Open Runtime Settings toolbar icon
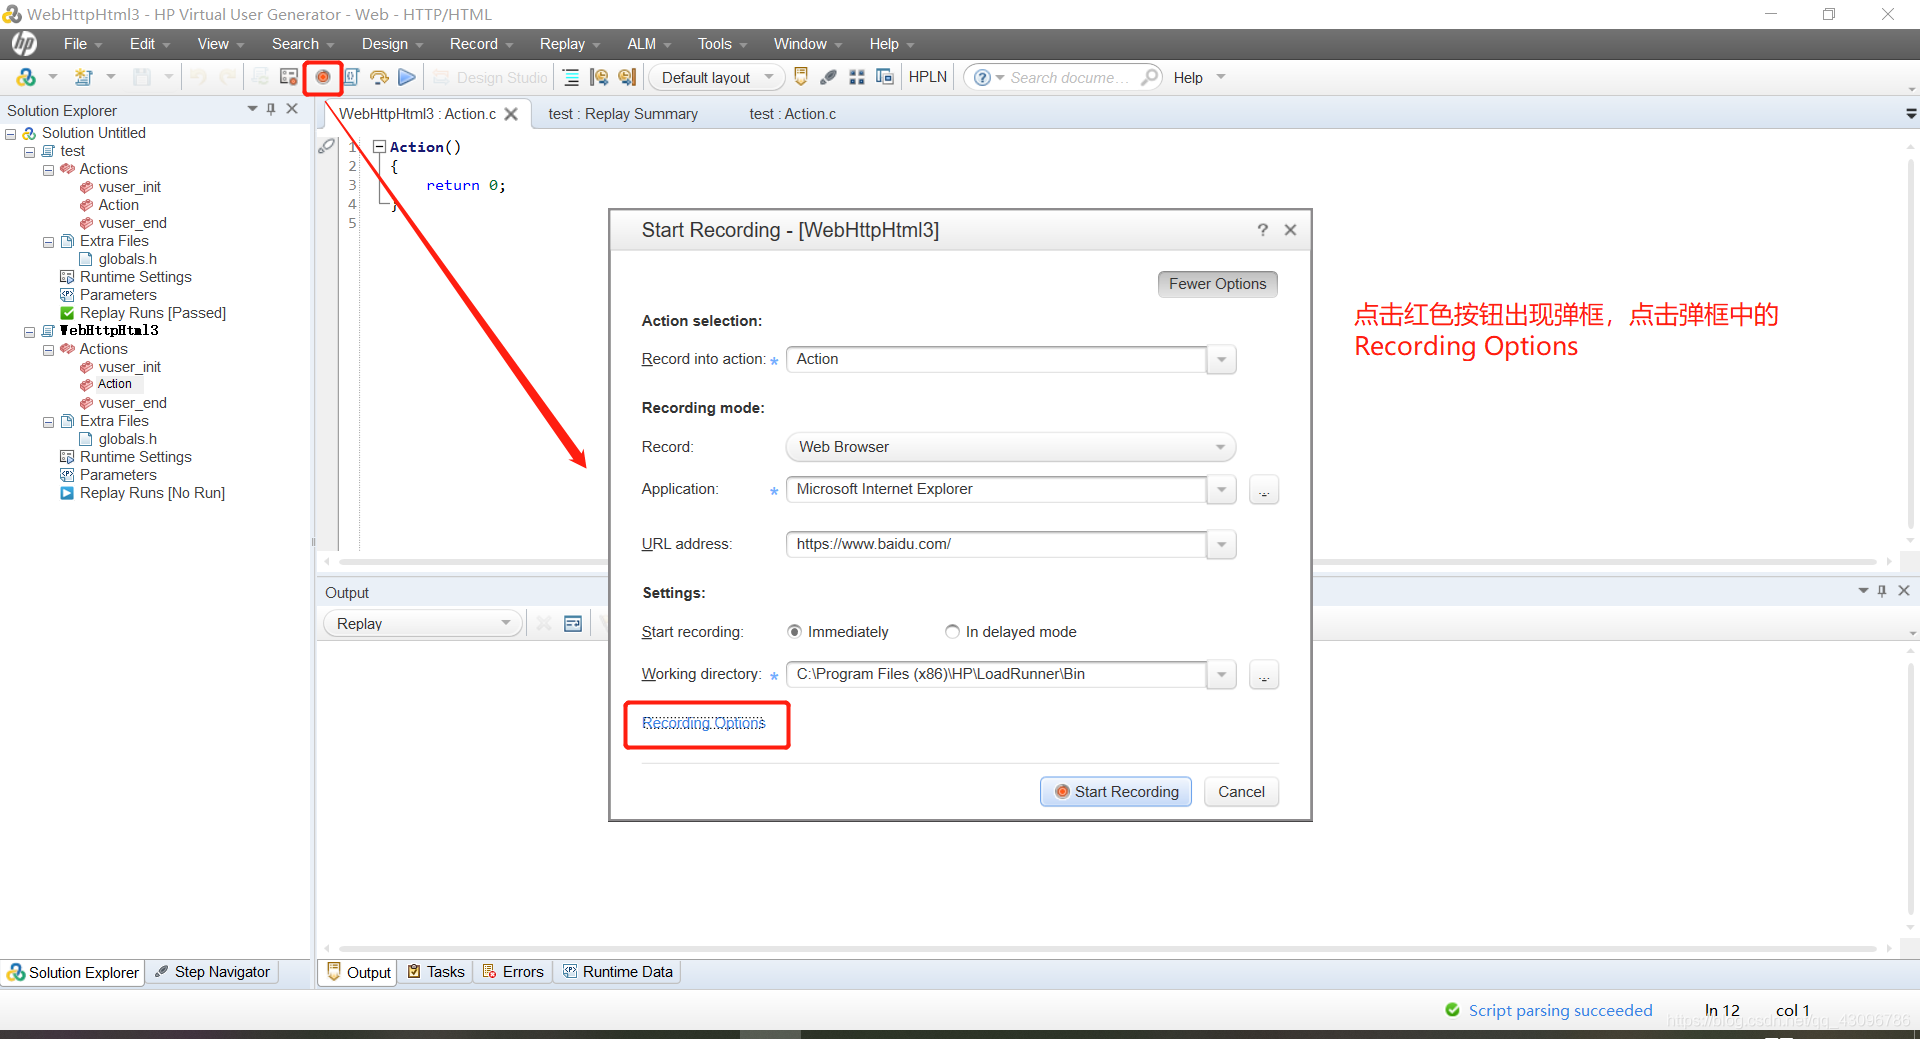The height and width of the screenshot is (1039, 1920). (289, 77)
